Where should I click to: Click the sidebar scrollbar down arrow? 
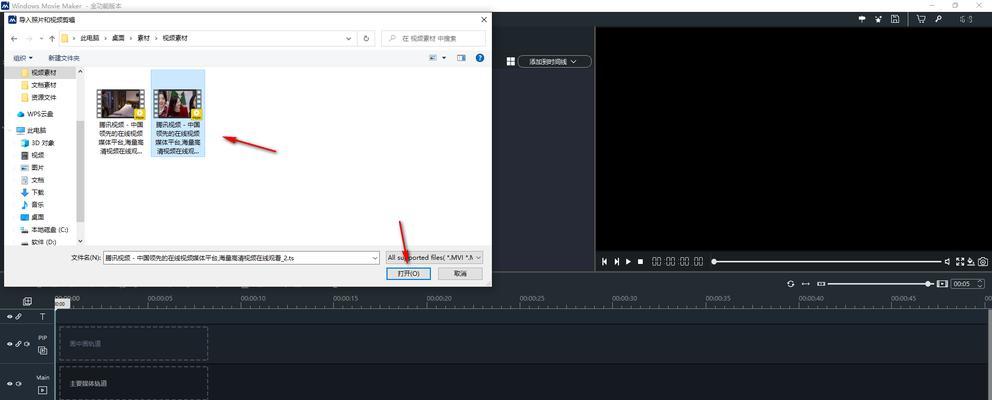click(x=80, y=241)
